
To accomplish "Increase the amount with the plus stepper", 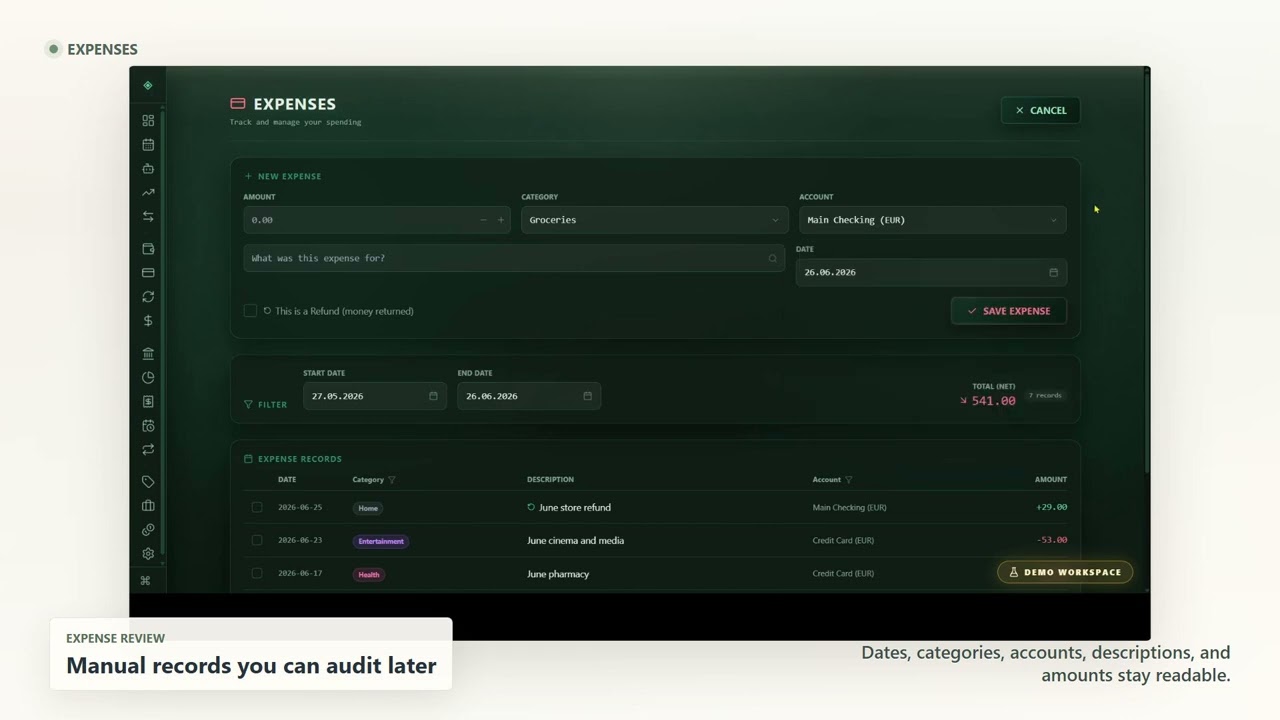I will (x=501, y=220).
